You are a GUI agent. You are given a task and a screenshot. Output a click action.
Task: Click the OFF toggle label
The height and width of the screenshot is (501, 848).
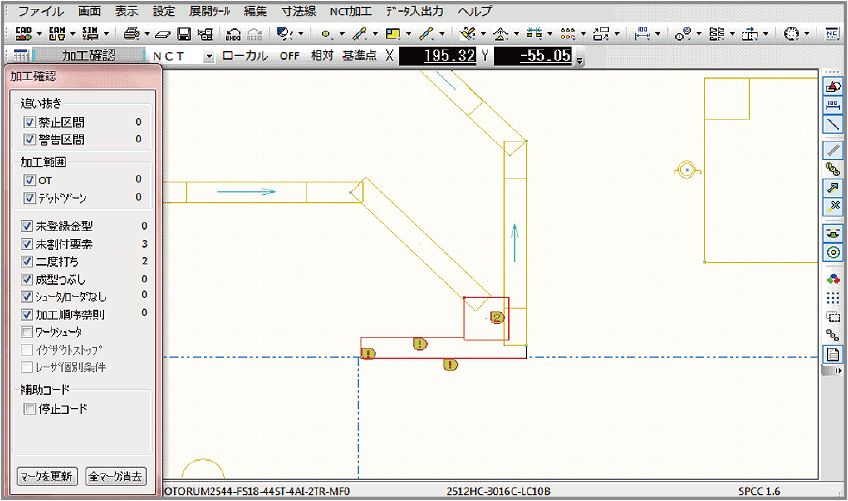tap(290, 56)
